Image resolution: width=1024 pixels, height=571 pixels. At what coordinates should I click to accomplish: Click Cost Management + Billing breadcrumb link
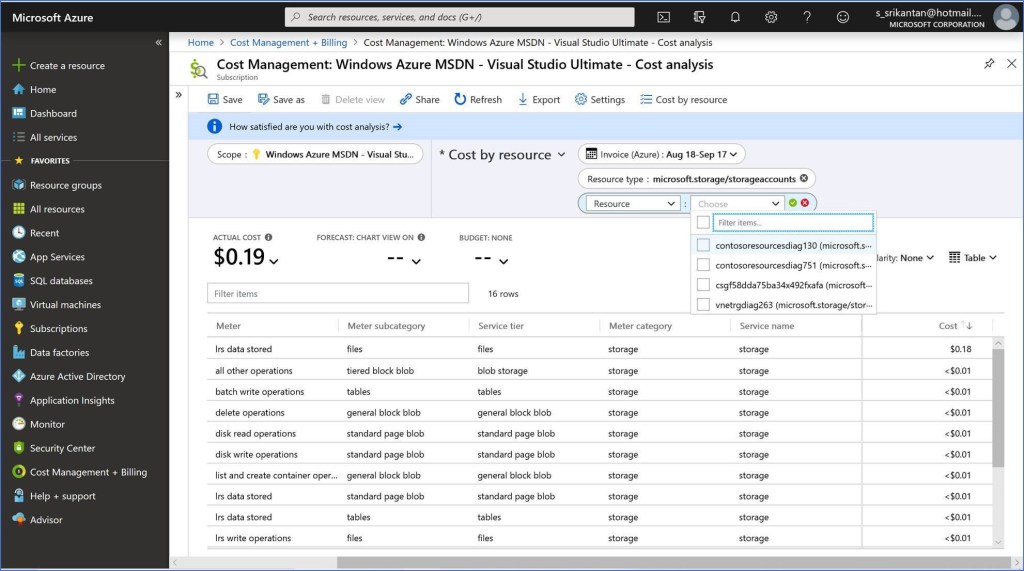(x=288, y=43)
